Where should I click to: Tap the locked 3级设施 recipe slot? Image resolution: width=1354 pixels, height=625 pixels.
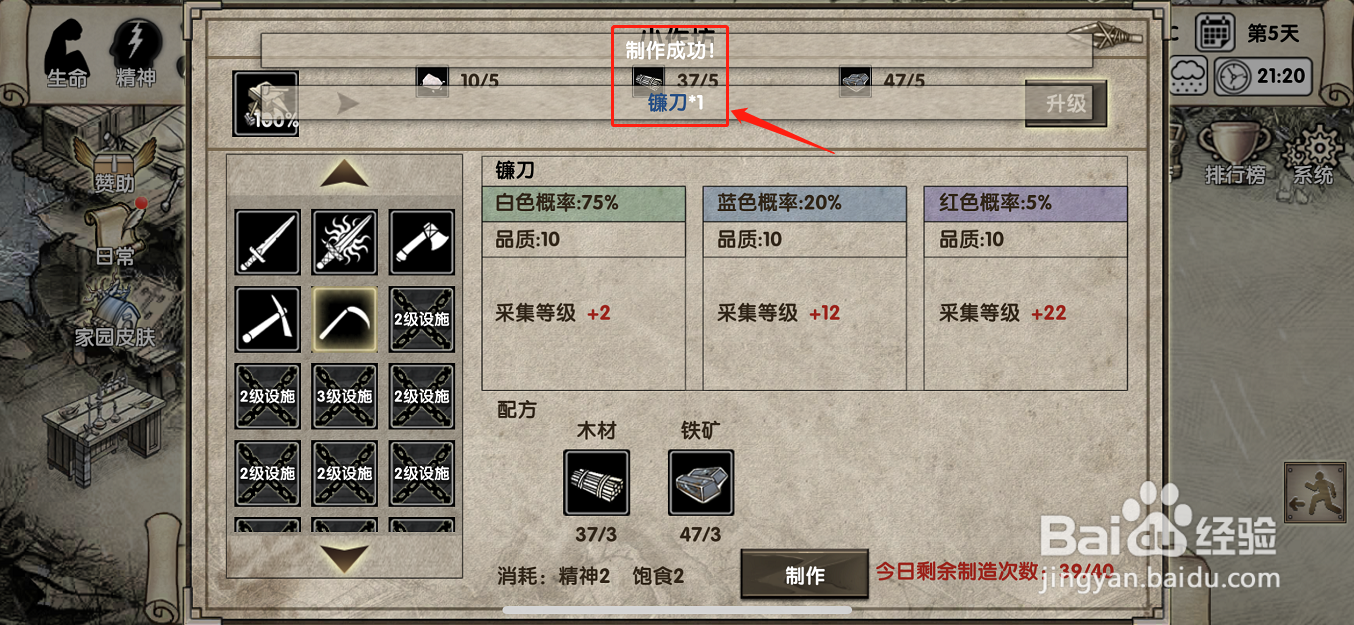coord(345,396)
